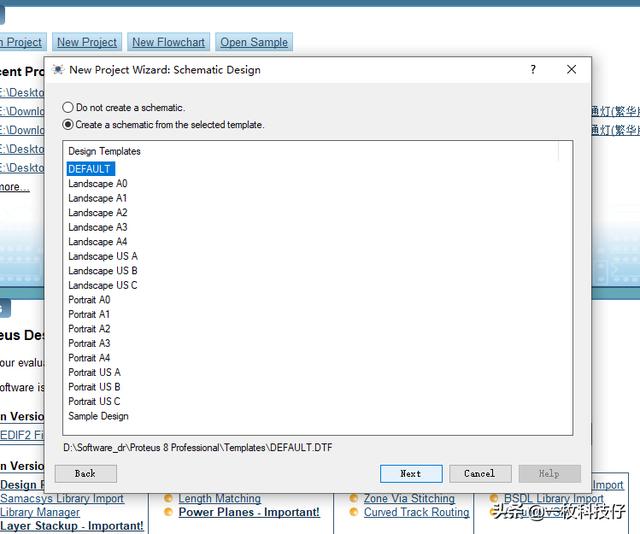Click the orange bullet beside BSDL Library Import
640x534 pixels.
pos(494,498)
